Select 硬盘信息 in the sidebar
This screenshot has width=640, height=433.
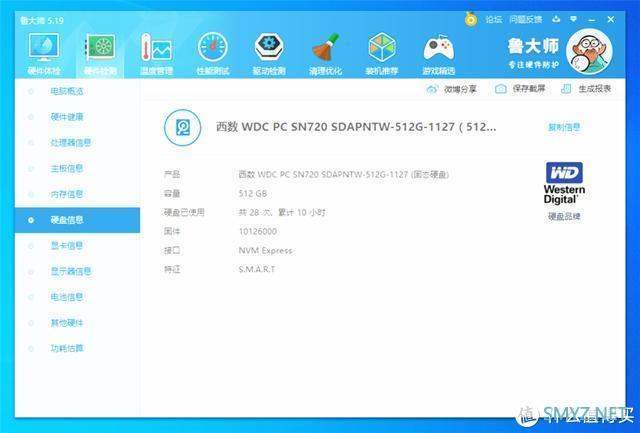77,220
